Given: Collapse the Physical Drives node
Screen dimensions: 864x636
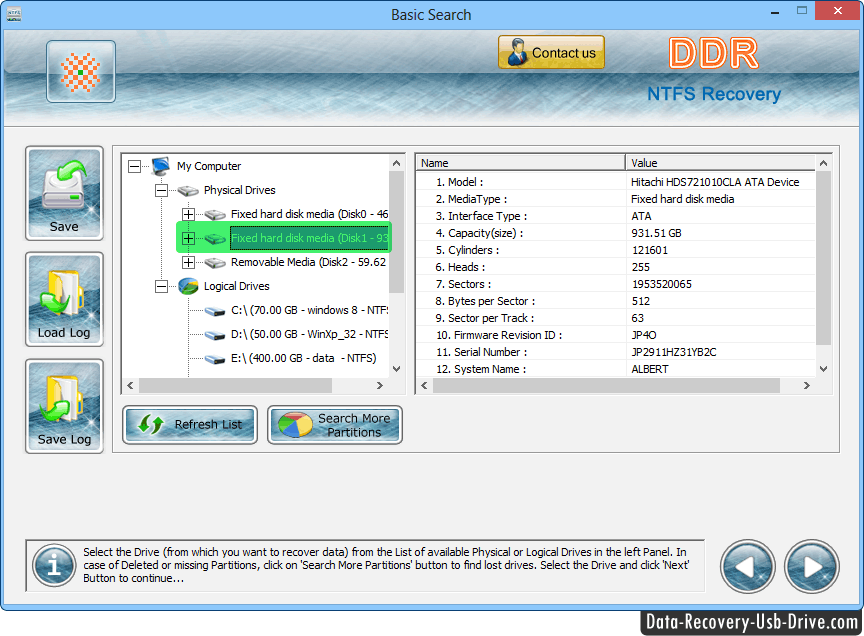Looking at the screenshot, I should pyautogui.click(x=161, y=190).
